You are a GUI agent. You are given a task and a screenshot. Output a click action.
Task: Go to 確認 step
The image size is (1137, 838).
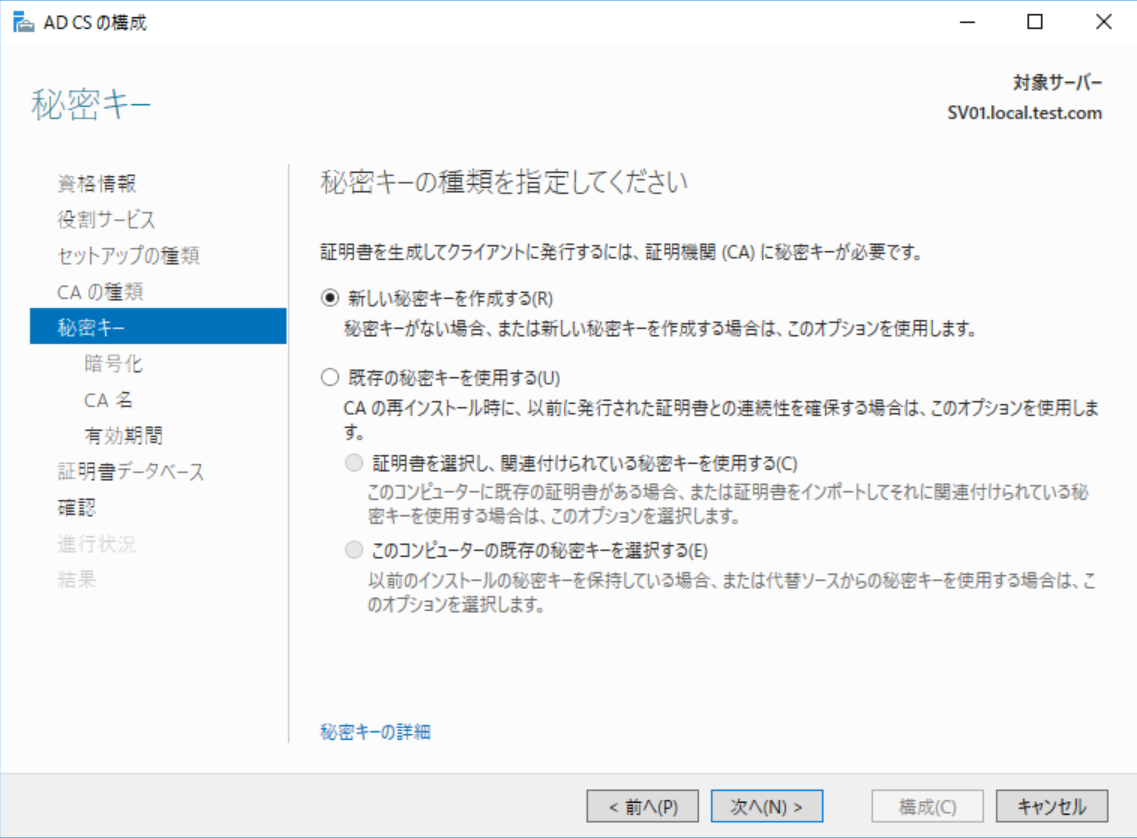click(x=76, y=507)
